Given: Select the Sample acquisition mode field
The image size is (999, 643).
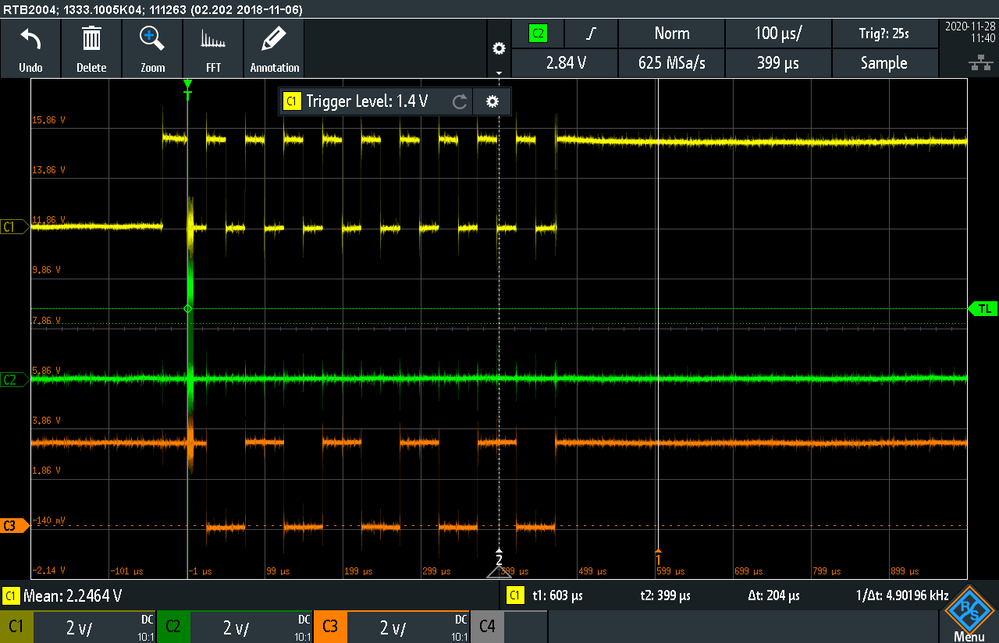Looking at the screenshot, I should [x=884, y=62].
